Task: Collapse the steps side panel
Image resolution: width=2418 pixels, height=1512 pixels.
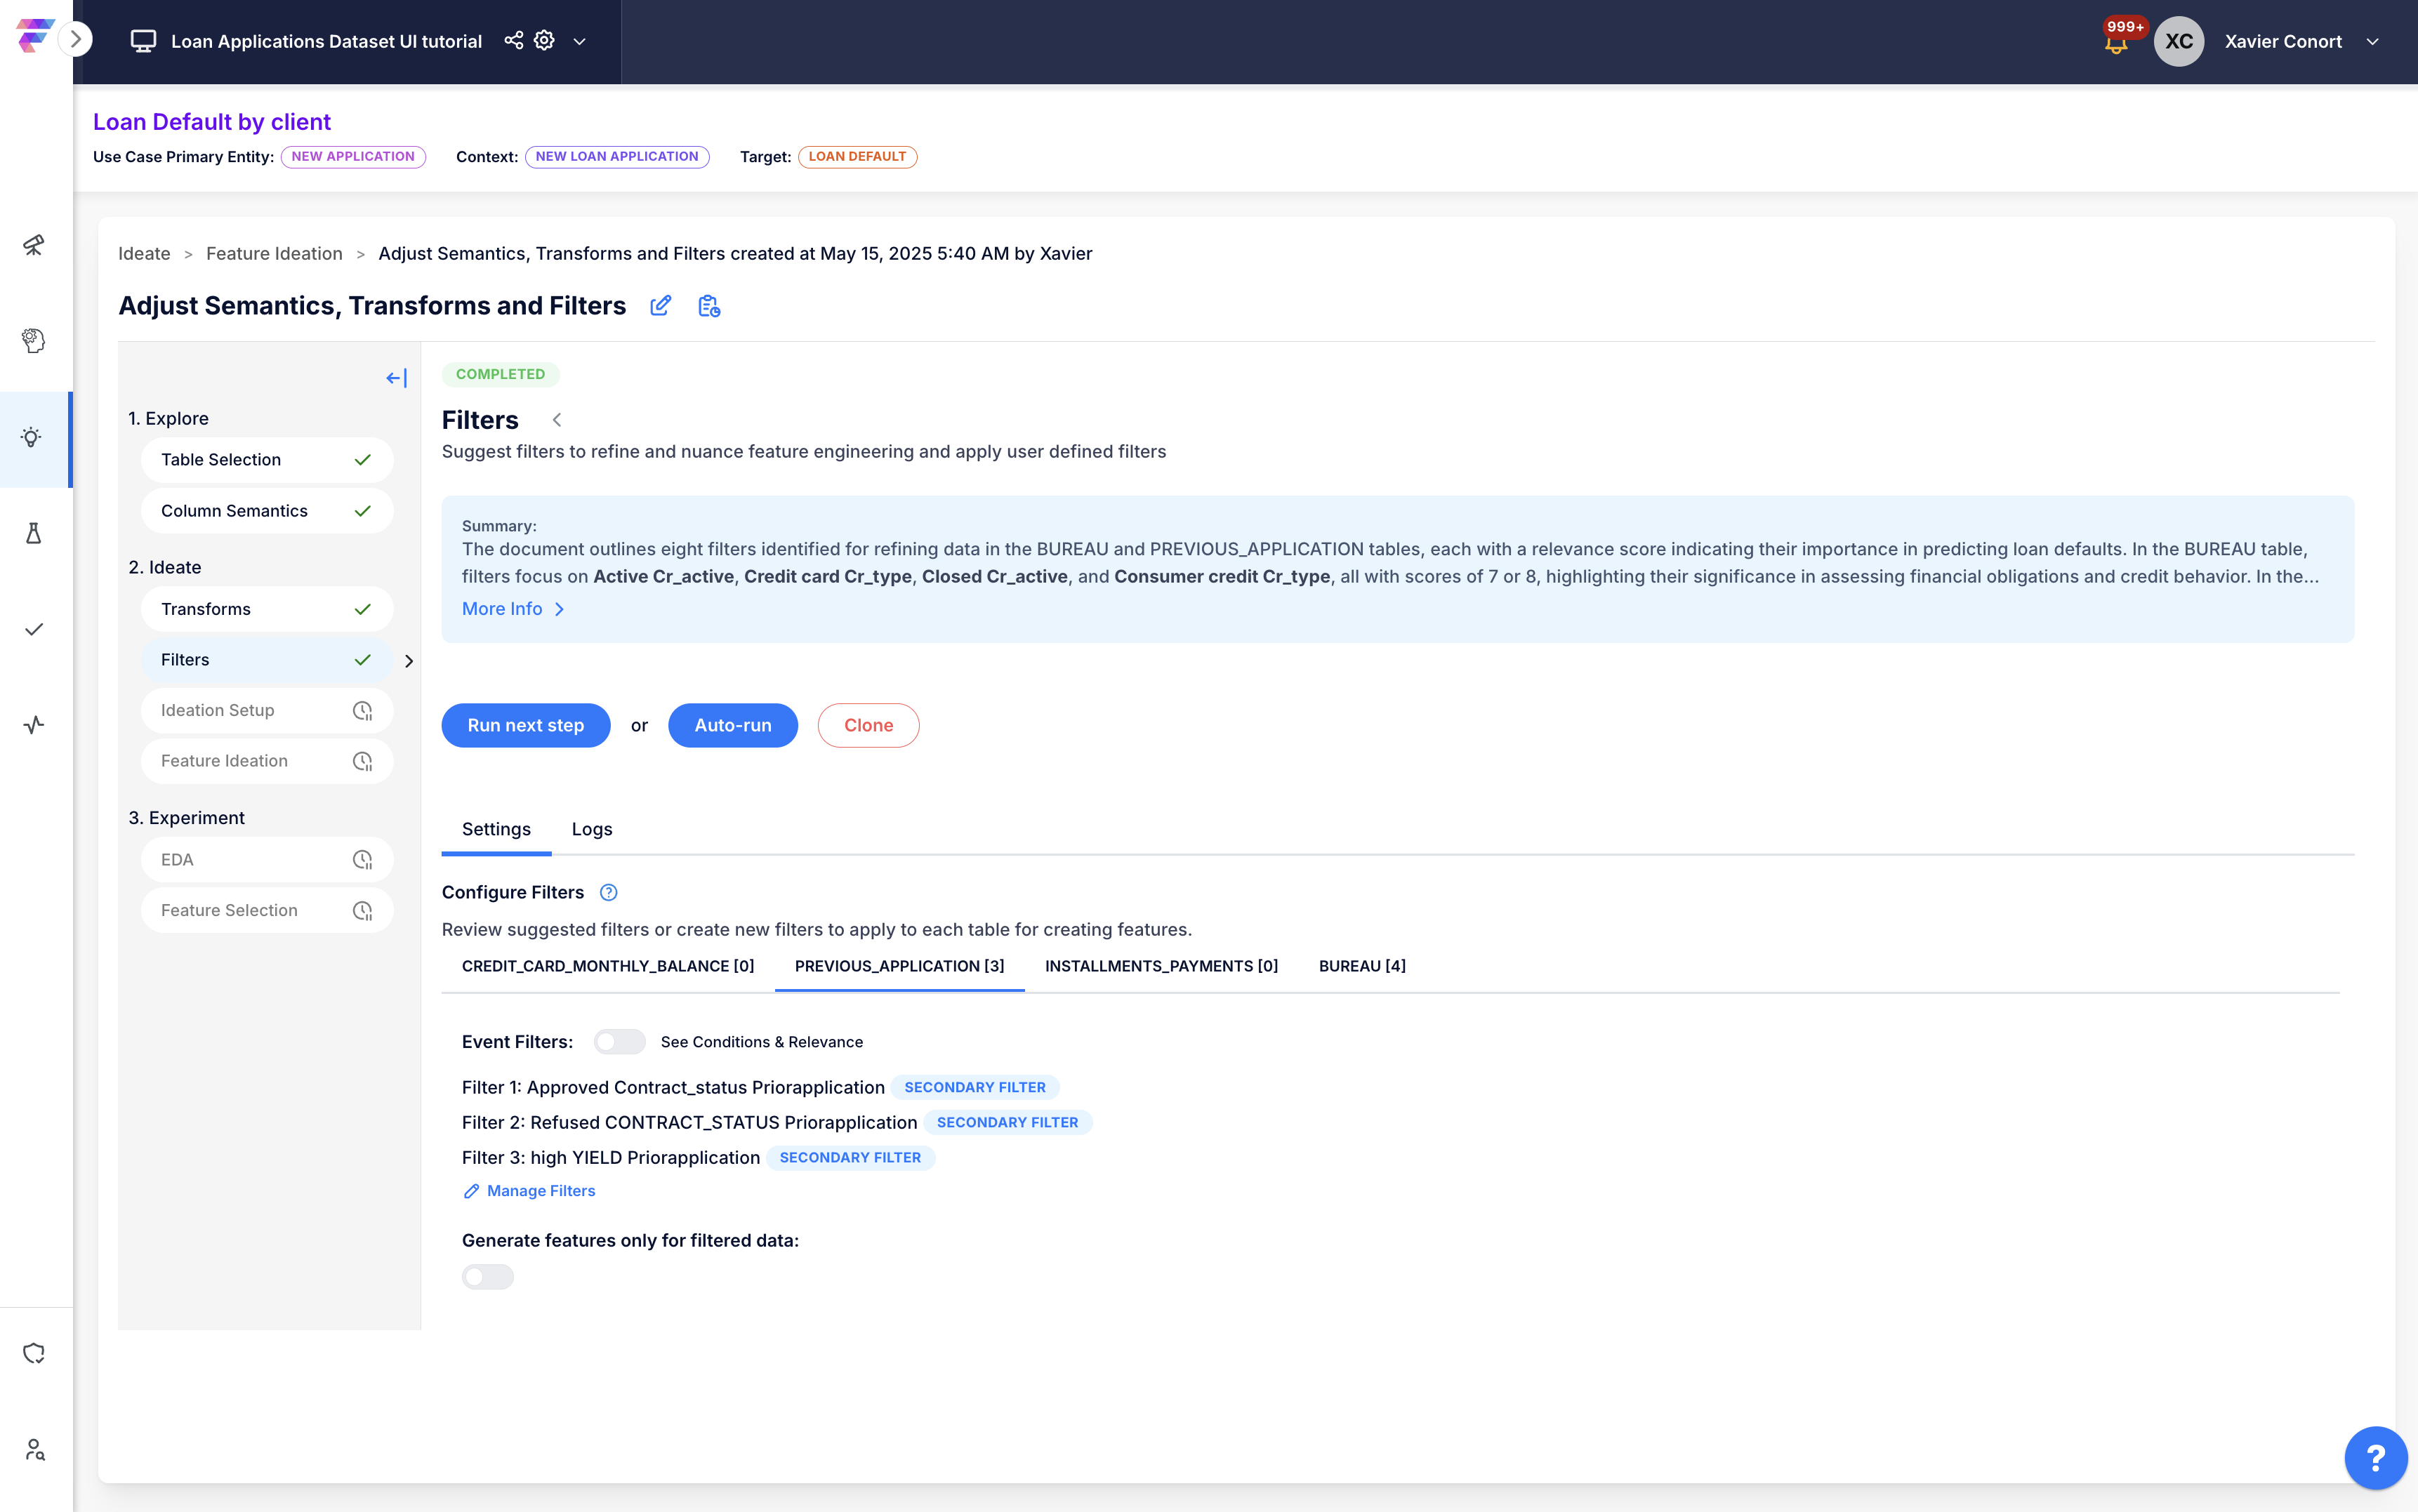Action: coord(396,378)
